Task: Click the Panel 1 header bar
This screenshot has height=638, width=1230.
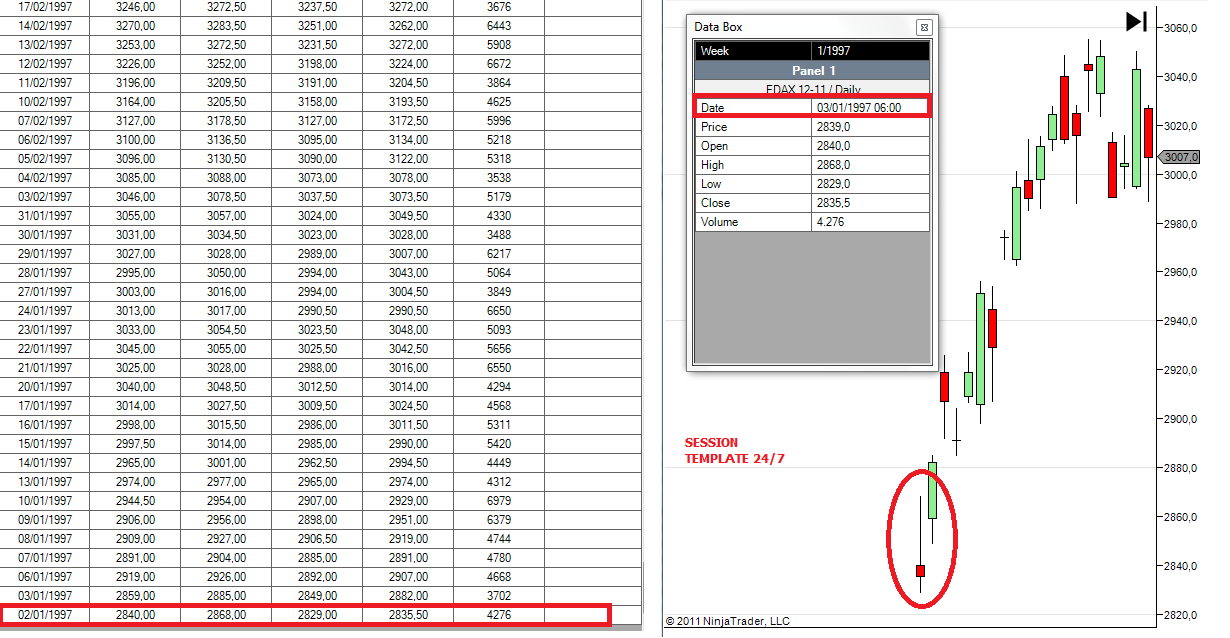Action: [812, 70]
